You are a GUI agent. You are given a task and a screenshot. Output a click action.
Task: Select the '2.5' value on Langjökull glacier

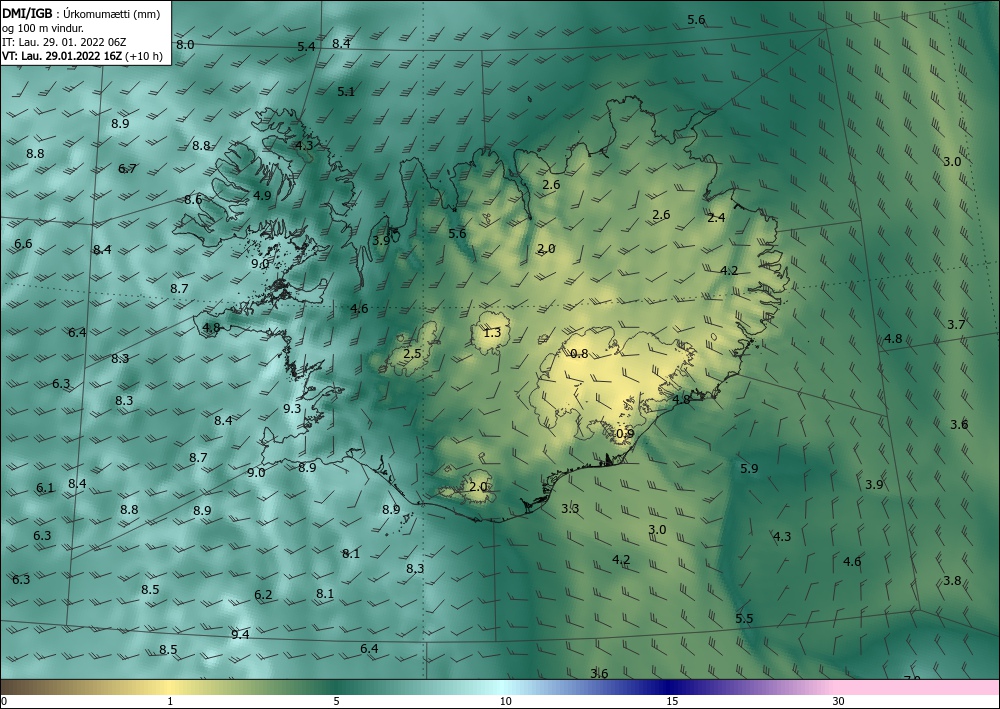(x=413, y=354)
